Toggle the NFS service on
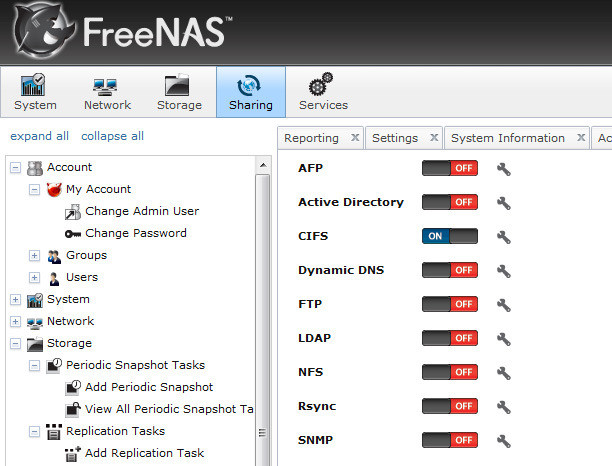 point(449,372)
